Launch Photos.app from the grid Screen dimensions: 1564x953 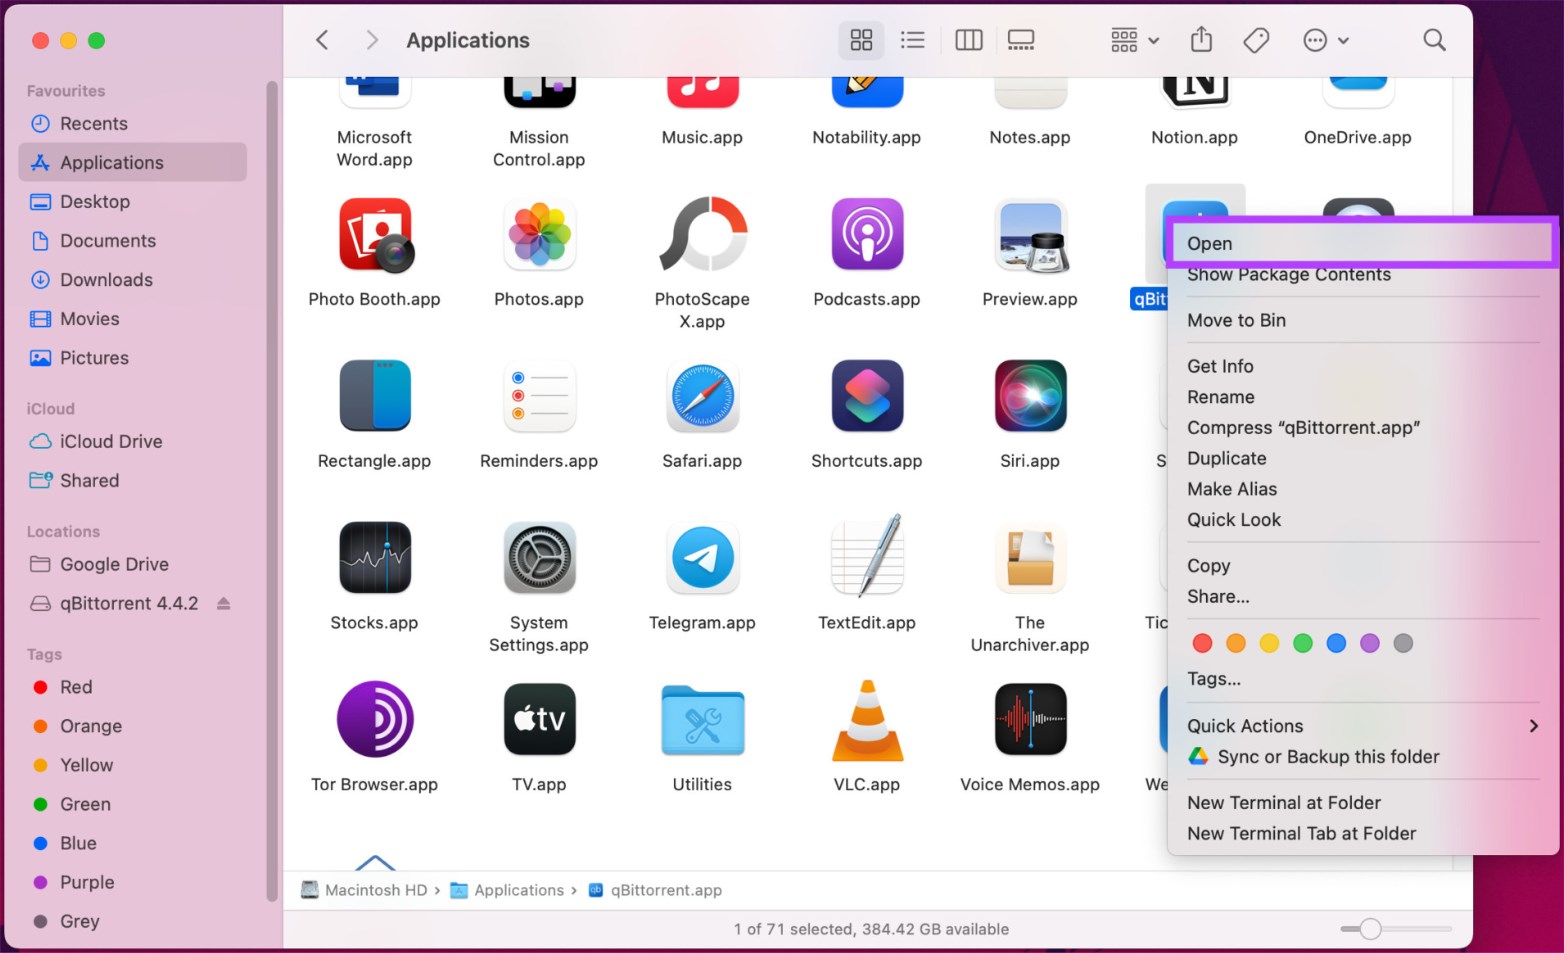[x=539, y=235]
